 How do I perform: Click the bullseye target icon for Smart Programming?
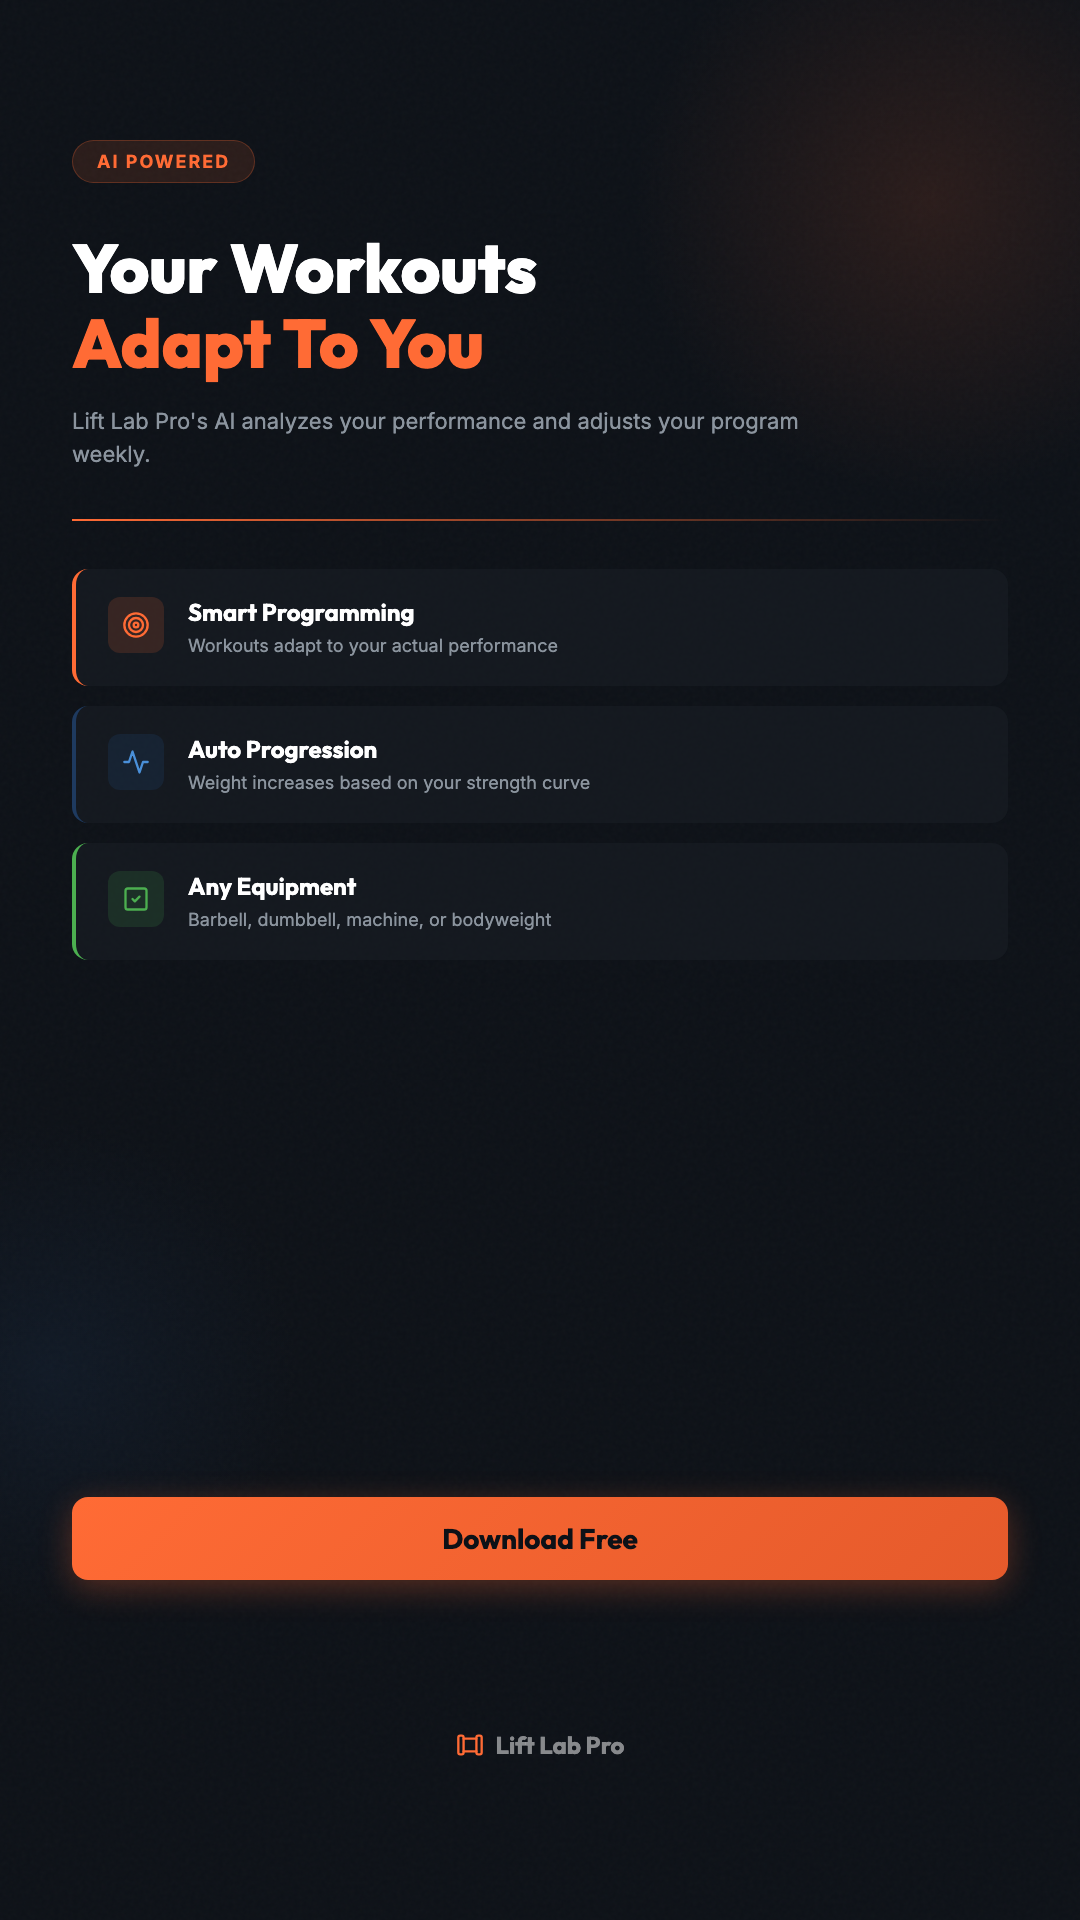[136, 625]
